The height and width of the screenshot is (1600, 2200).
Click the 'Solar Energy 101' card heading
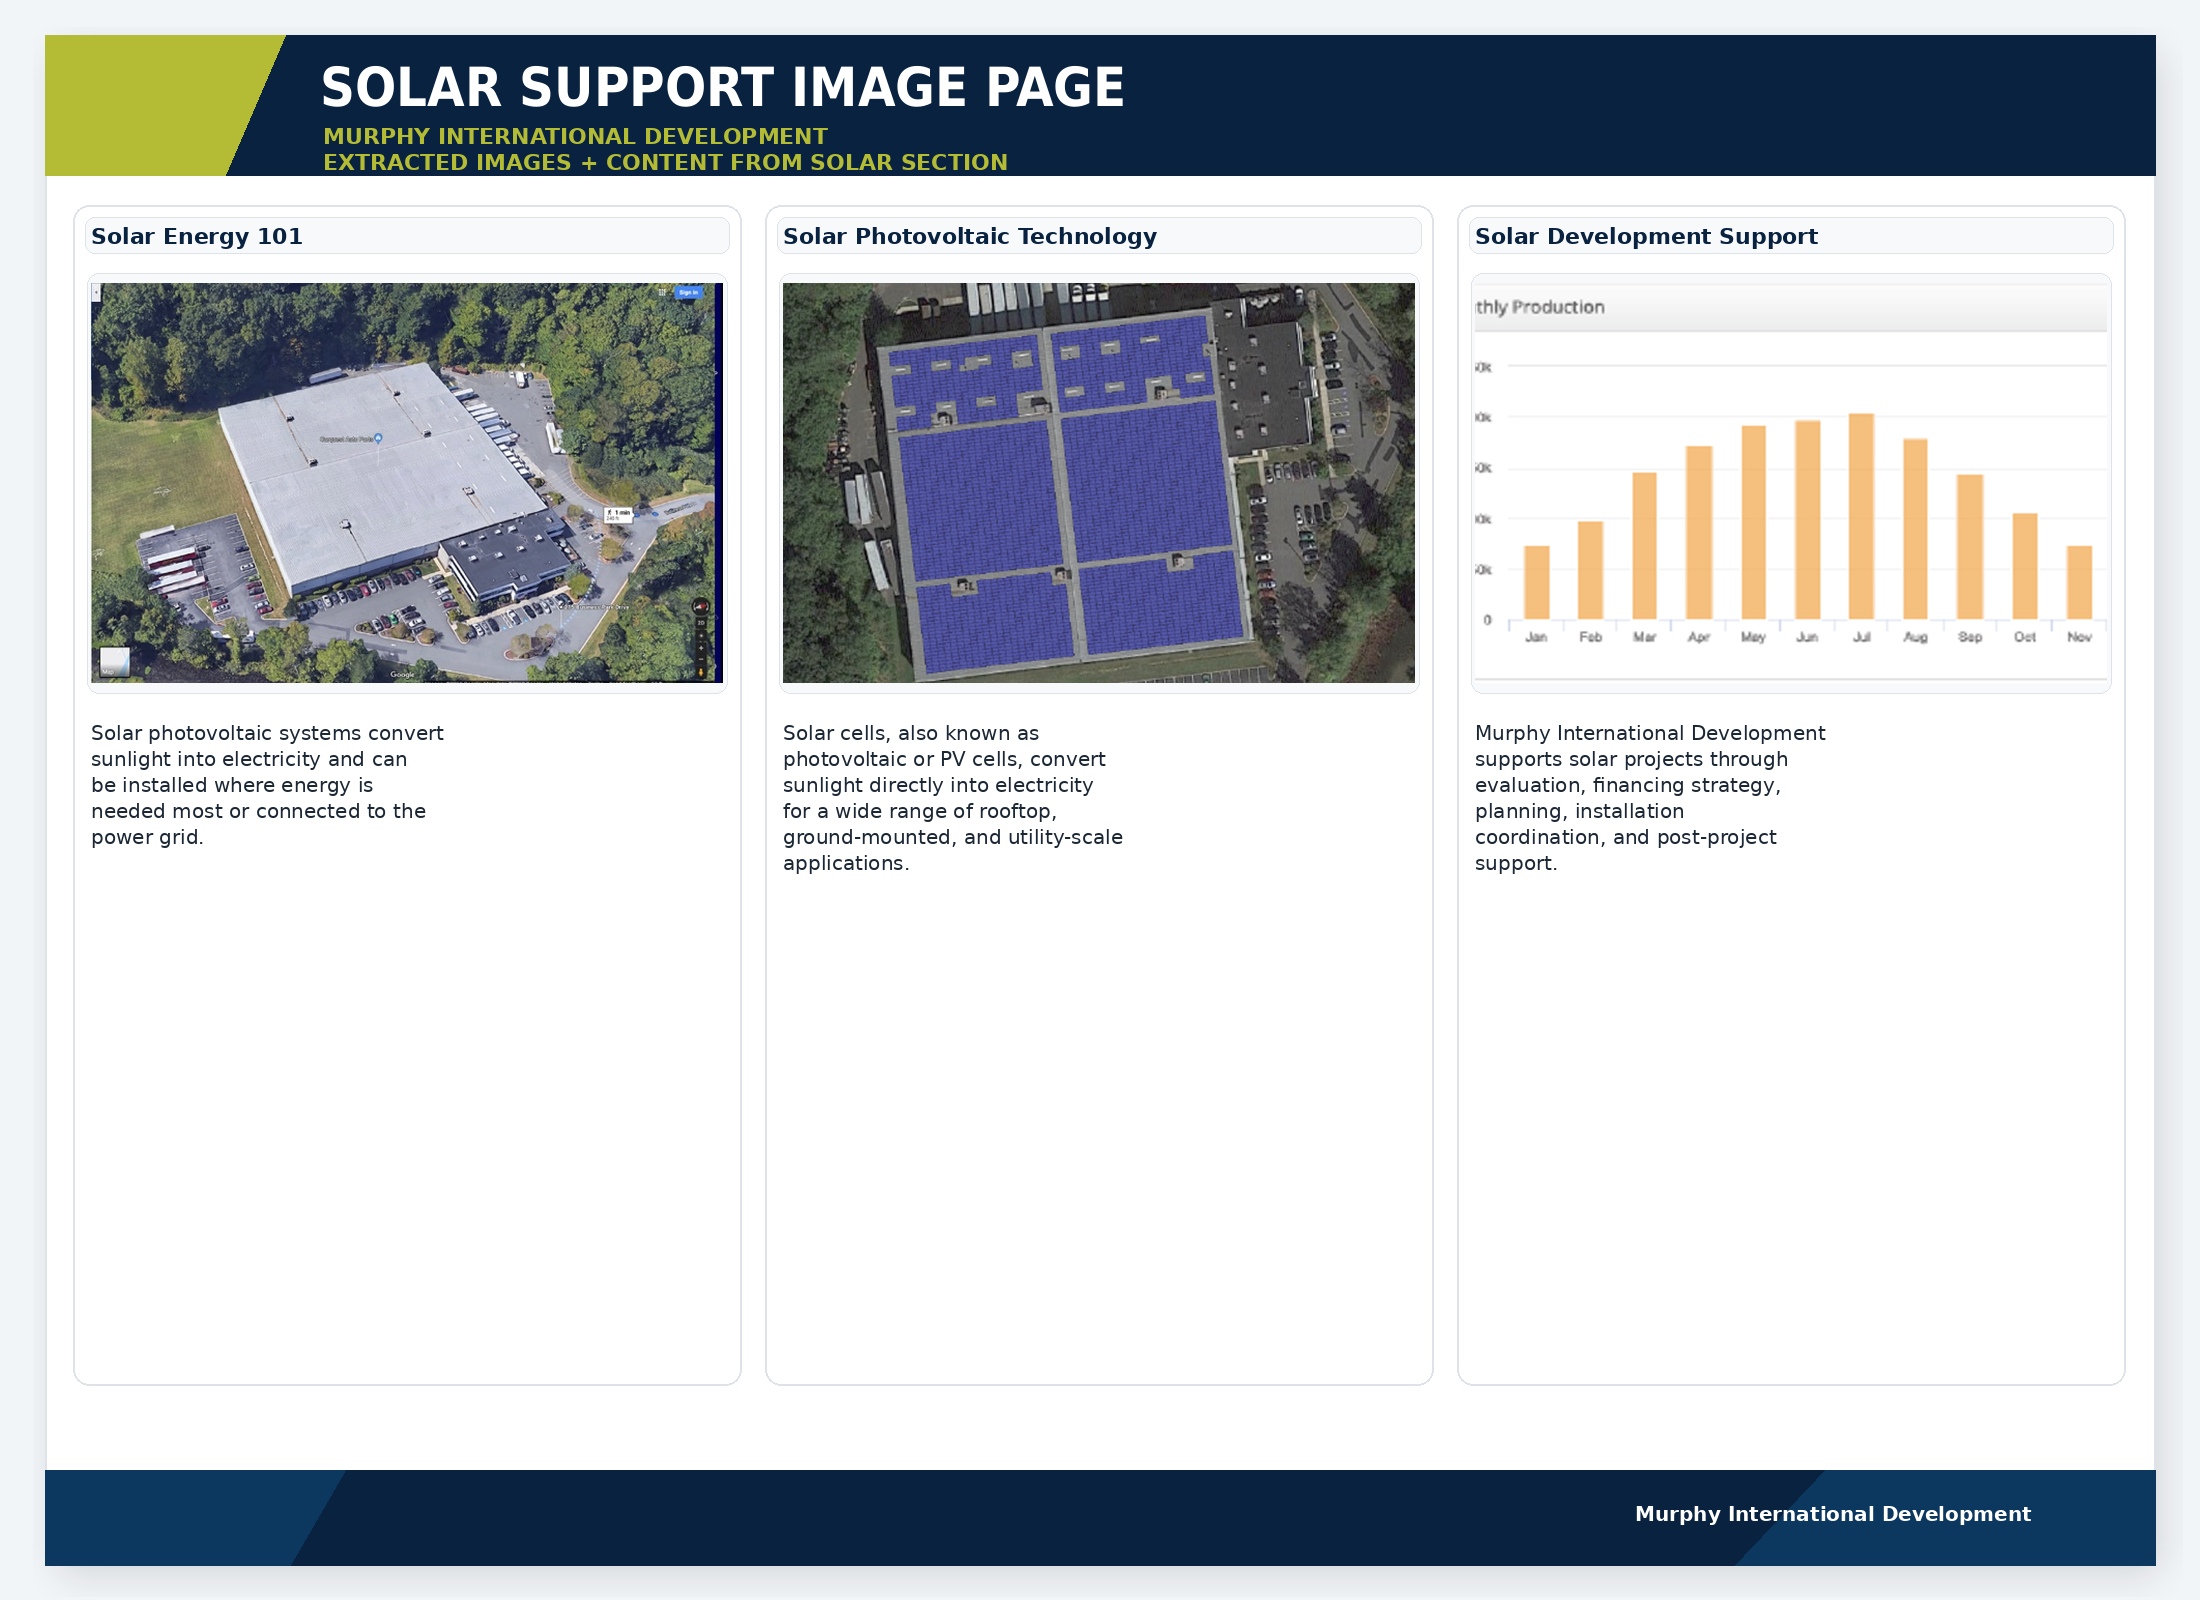tap(197, 236)
